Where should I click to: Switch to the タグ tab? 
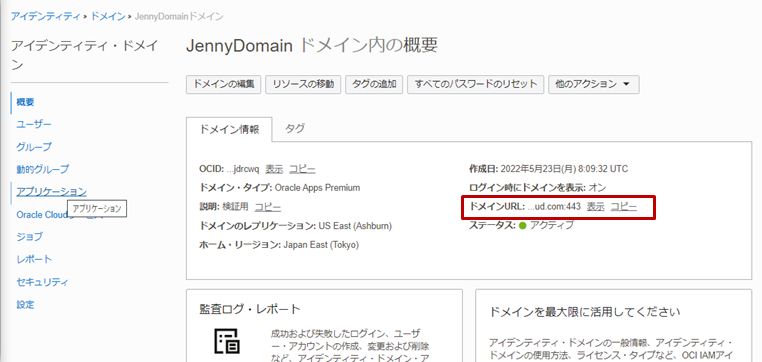pyautogui.click(x=295, y=129)
